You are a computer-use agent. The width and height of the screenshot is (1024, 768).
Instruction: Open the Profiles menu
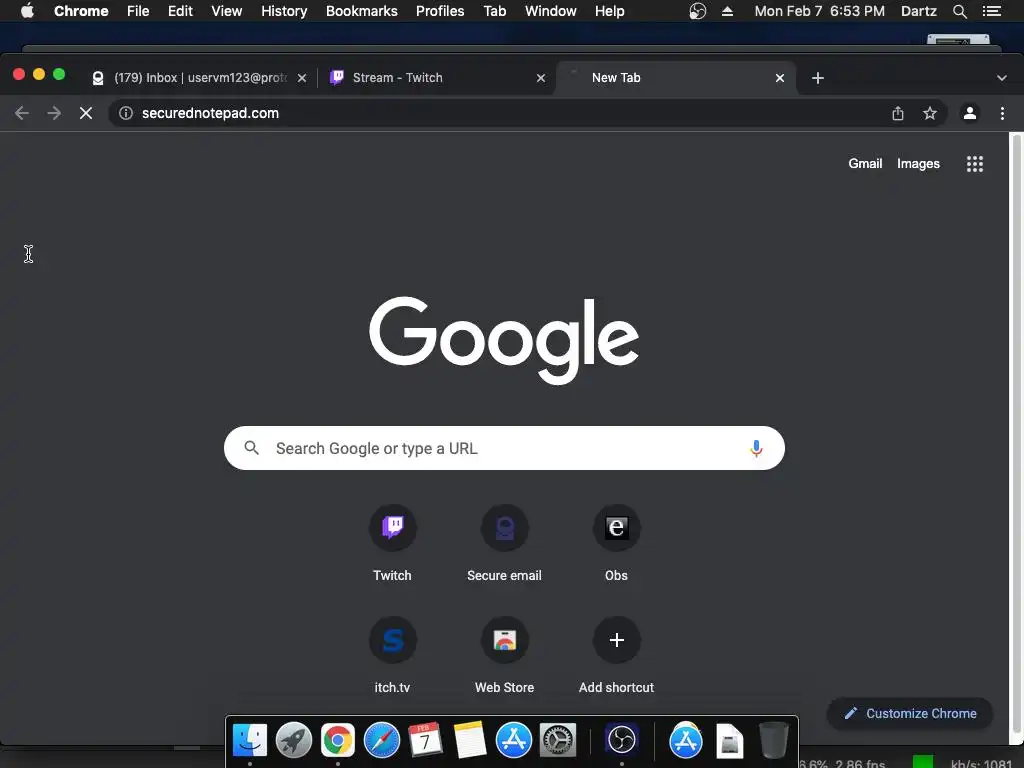[440, 11]
